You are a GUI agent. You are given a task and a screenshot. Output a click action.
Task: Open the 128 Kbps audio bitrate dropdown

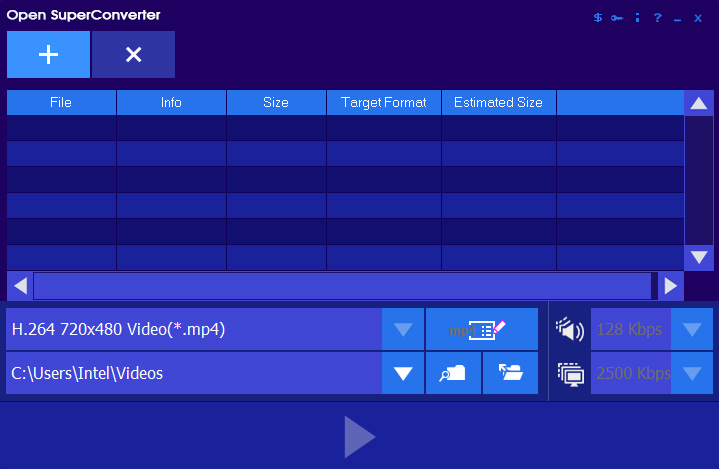[x=691, y=329]
